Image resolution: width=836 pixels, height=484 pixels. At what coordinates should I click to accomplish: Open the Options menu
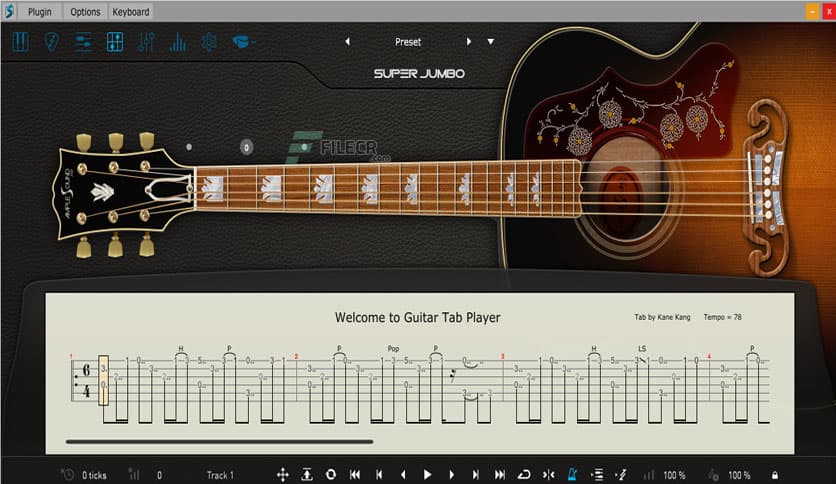point(85,12)
